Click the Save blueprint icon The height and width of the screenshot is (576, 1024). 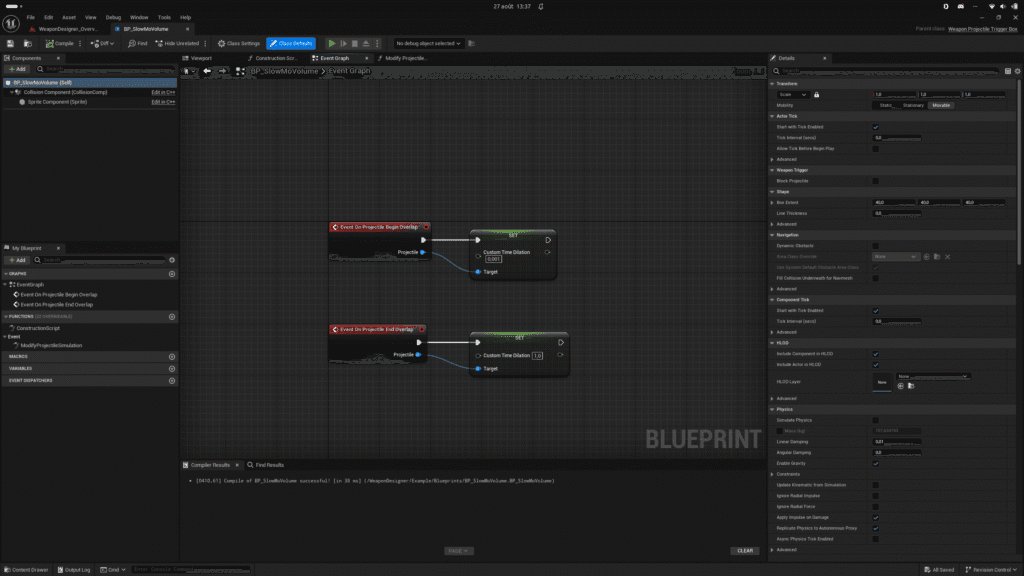[10, 44]
